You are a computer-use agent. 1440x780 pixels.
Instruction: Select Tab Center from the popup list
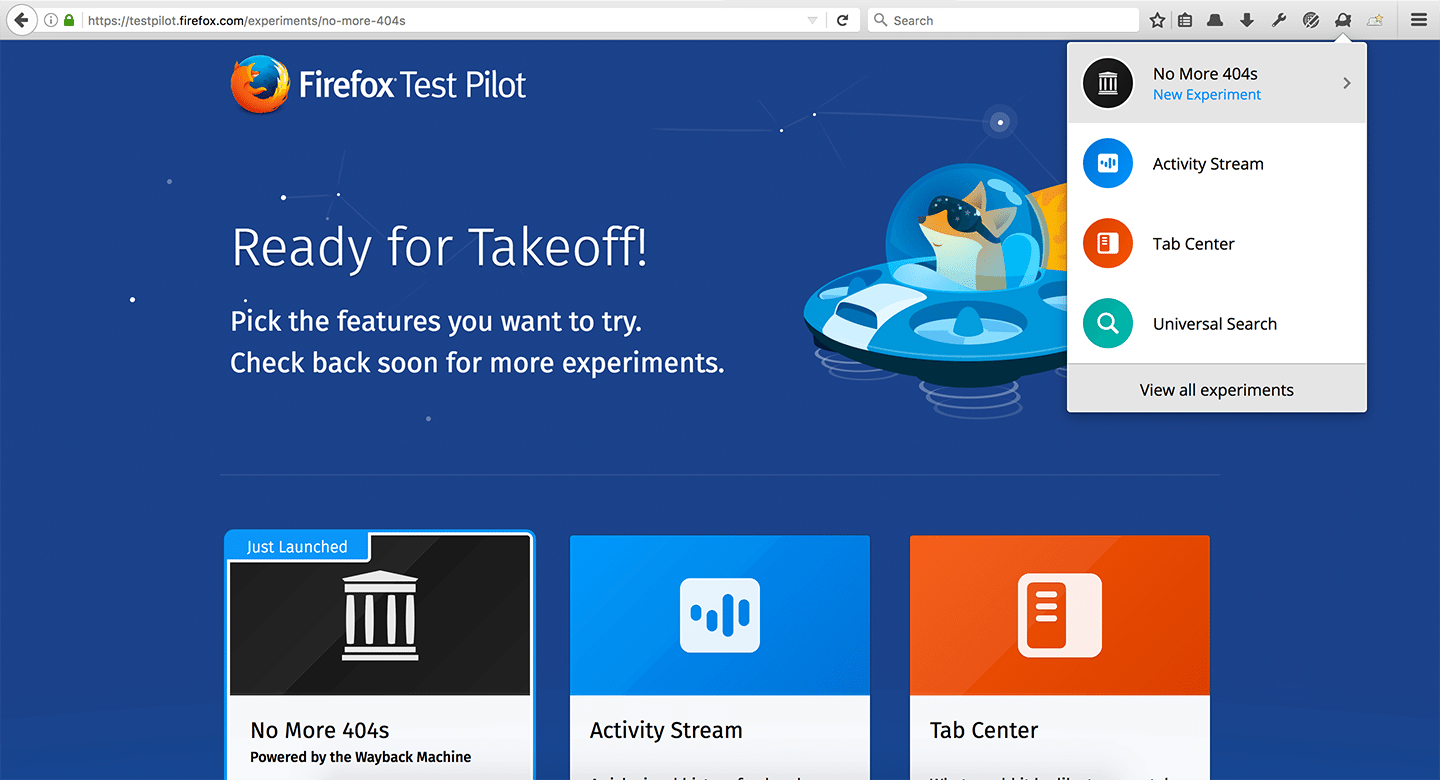[1217, 244]
